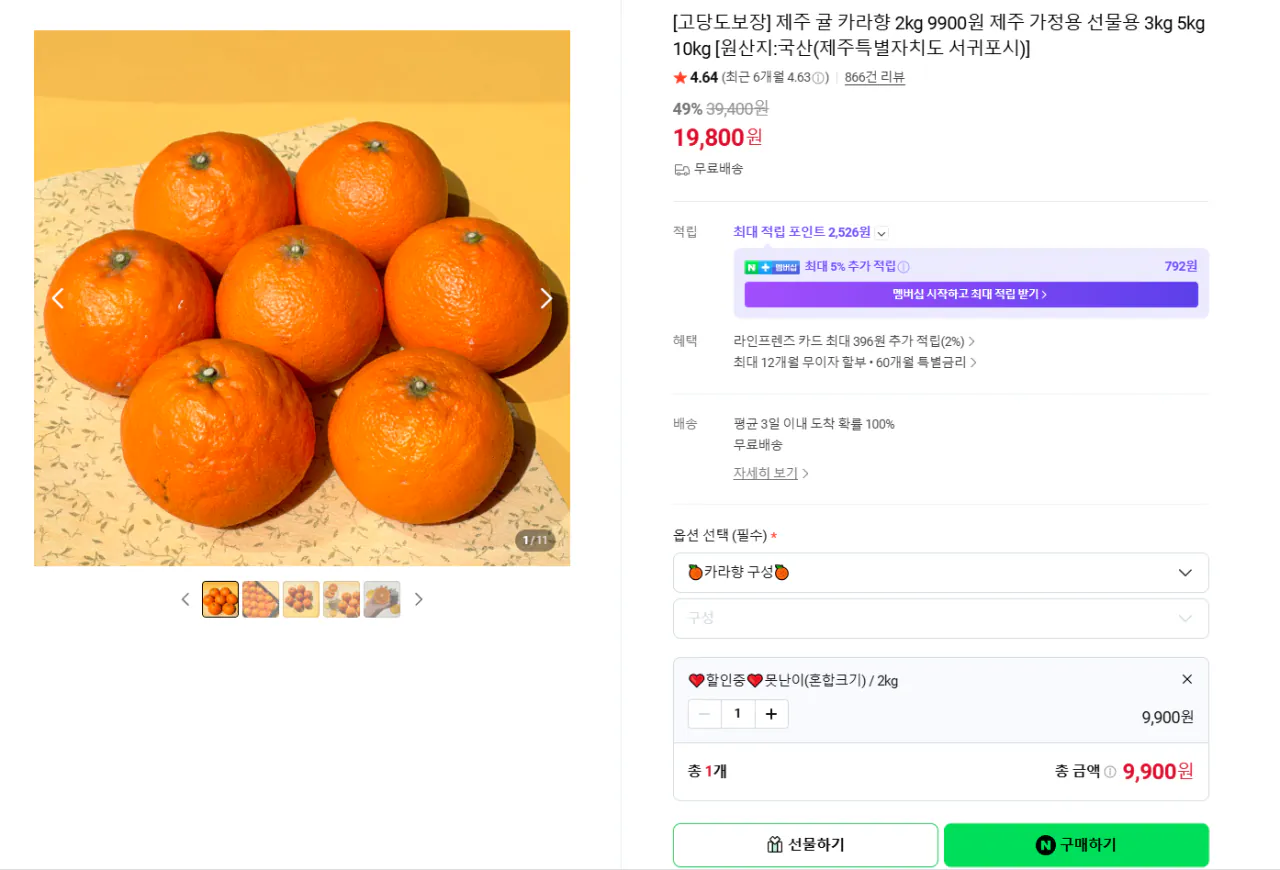Open the 카라향 구성 option dropdown
1280x870 pixels.
coord(940,573)
